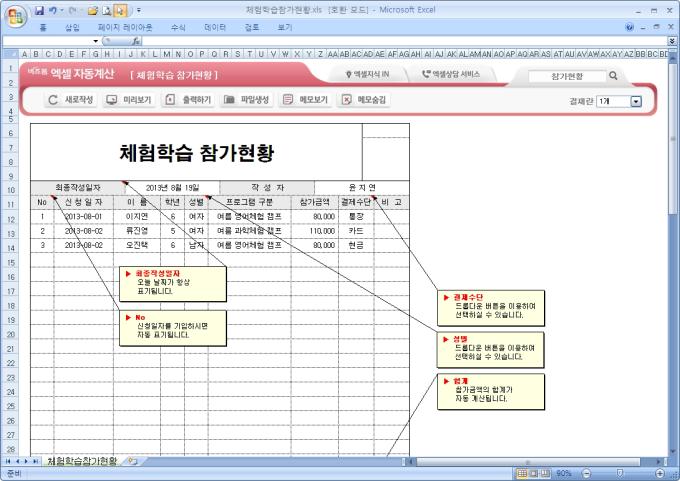Screen dimensions: 680x481
Task: Click the 메모보기 button
Action: pyautogui.click(x=305, y=100)
